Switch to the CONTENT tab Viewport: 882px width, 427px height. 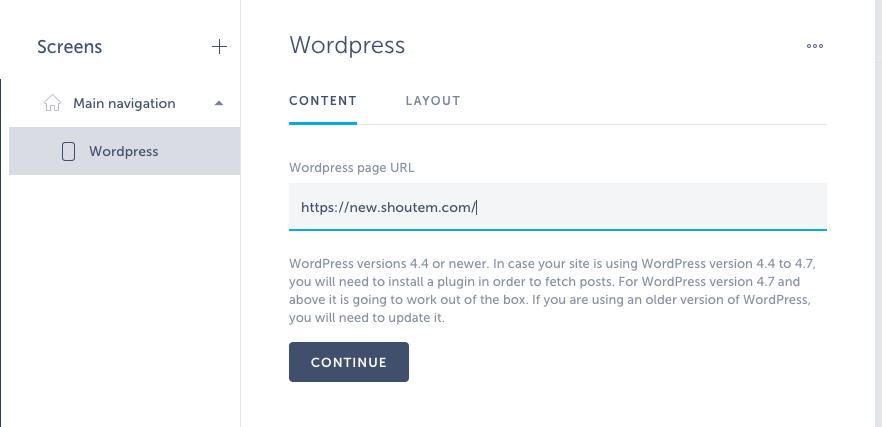[x=323, y=101]
